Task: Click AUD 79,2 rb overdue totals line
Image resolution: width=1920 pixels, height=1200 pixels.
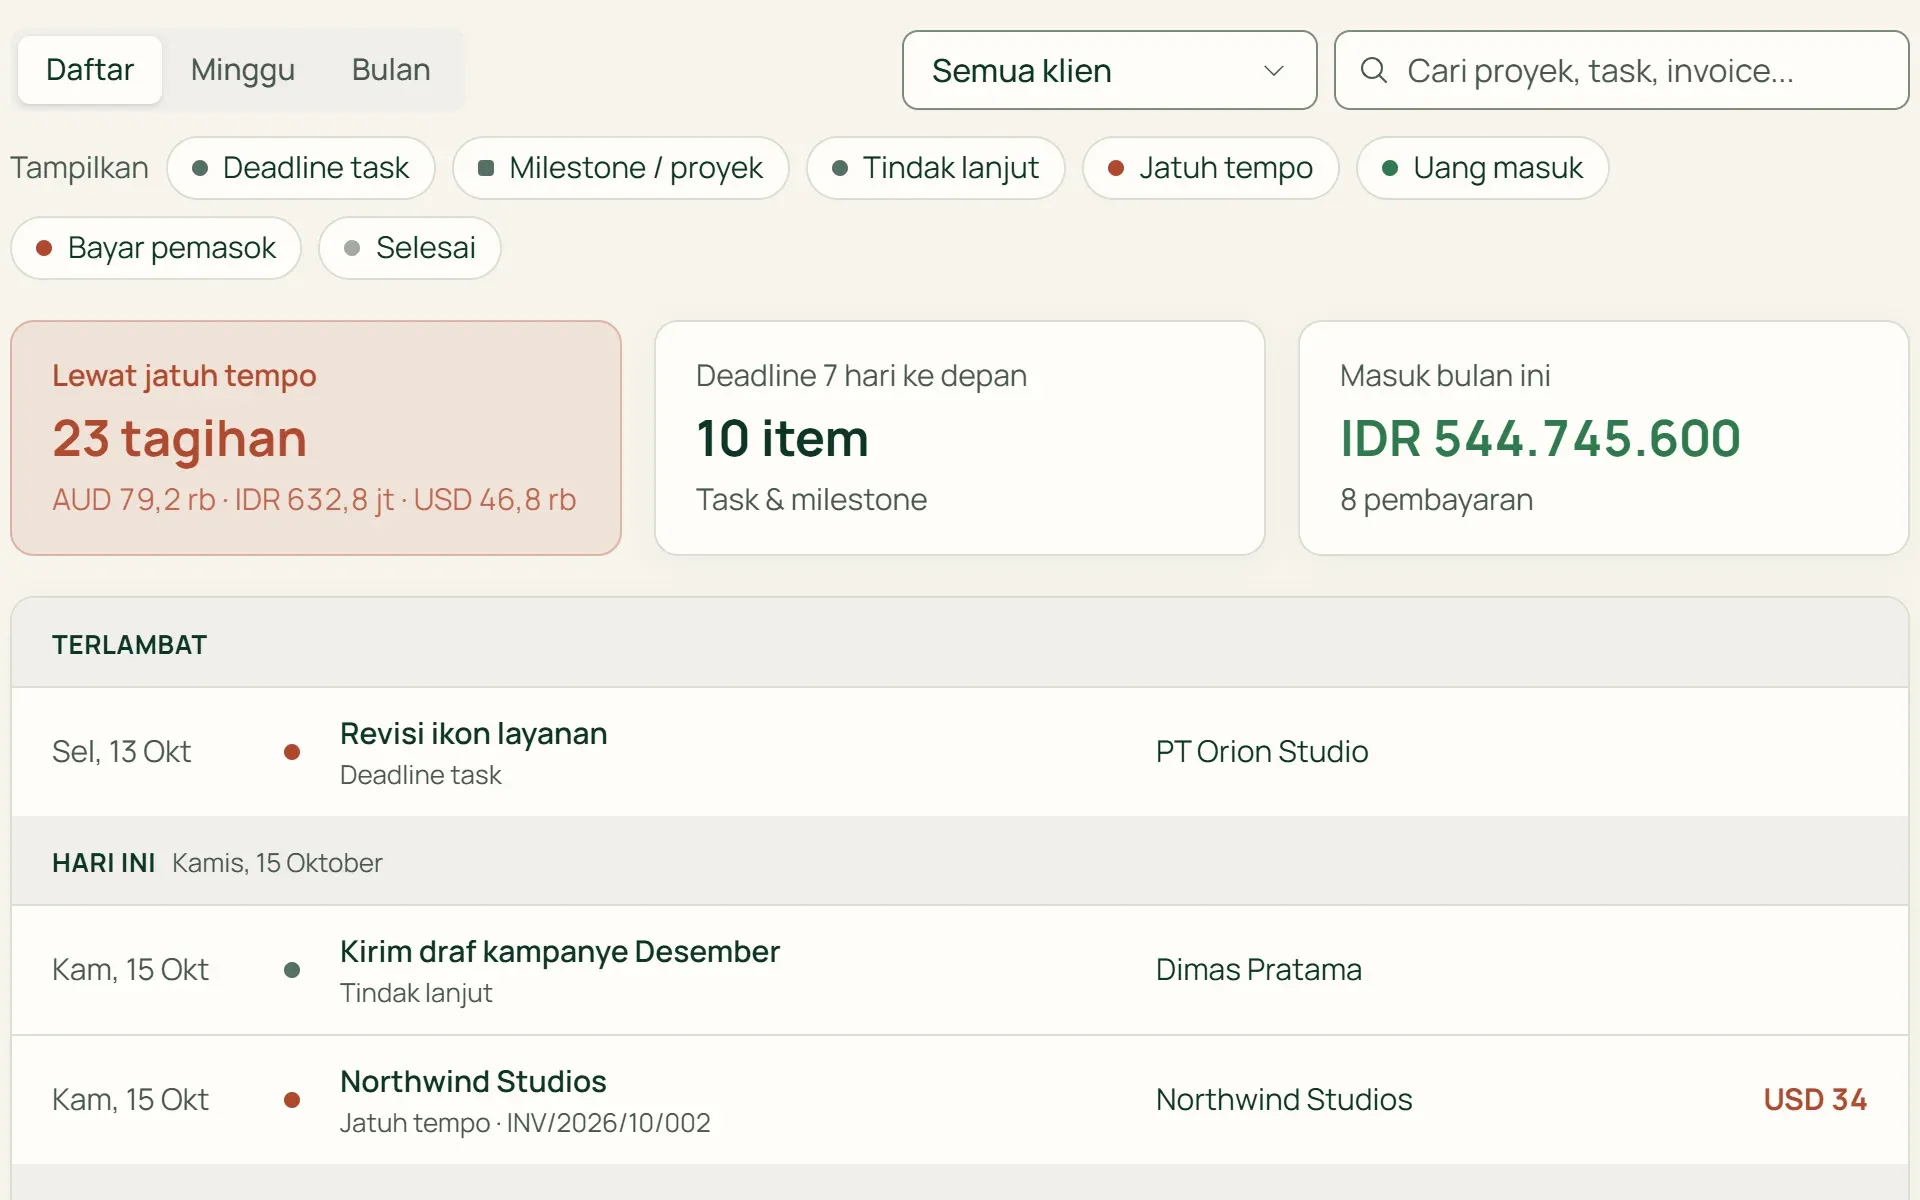Action: pos(314,500)
